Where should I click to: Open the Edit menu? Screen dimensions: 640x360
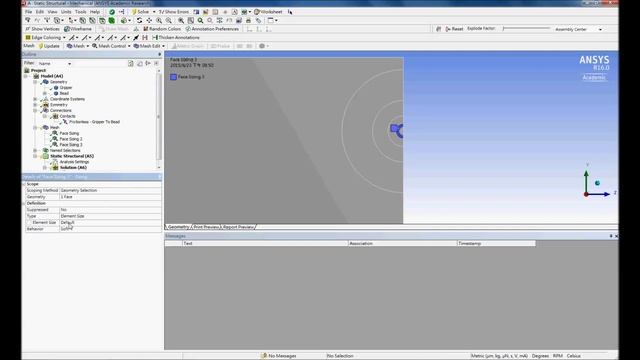(40, 12)
